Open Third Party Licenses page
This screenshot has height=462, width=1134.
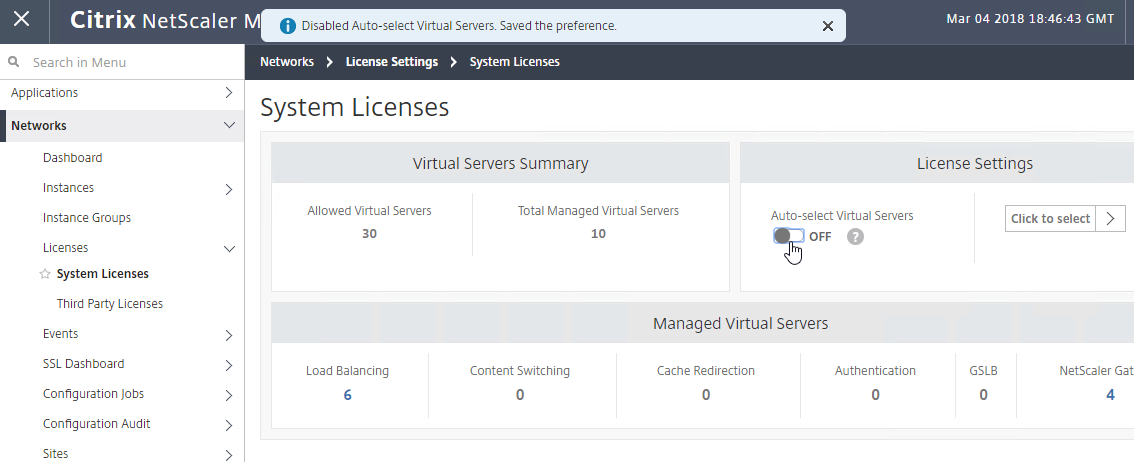pyautogui.click(x=110, y=304)
